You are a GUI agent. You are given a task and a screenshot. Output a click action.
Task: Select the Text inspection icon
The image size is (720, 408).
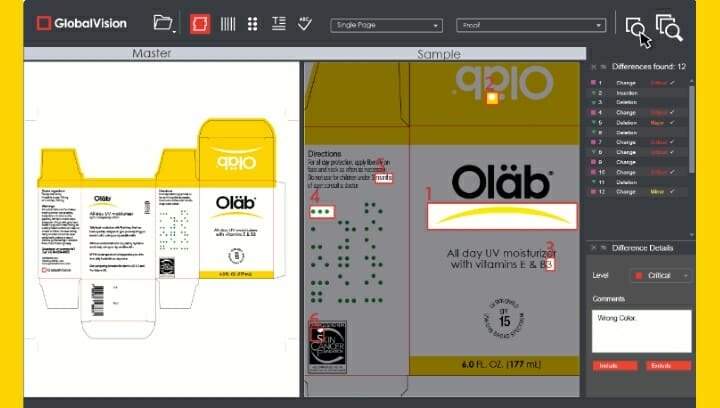point(278,23)
